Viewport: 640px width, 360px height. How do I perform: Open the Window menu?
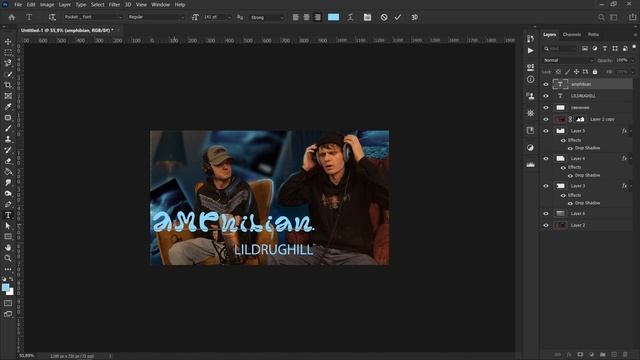pyautogui.click(x=160, y=4)
